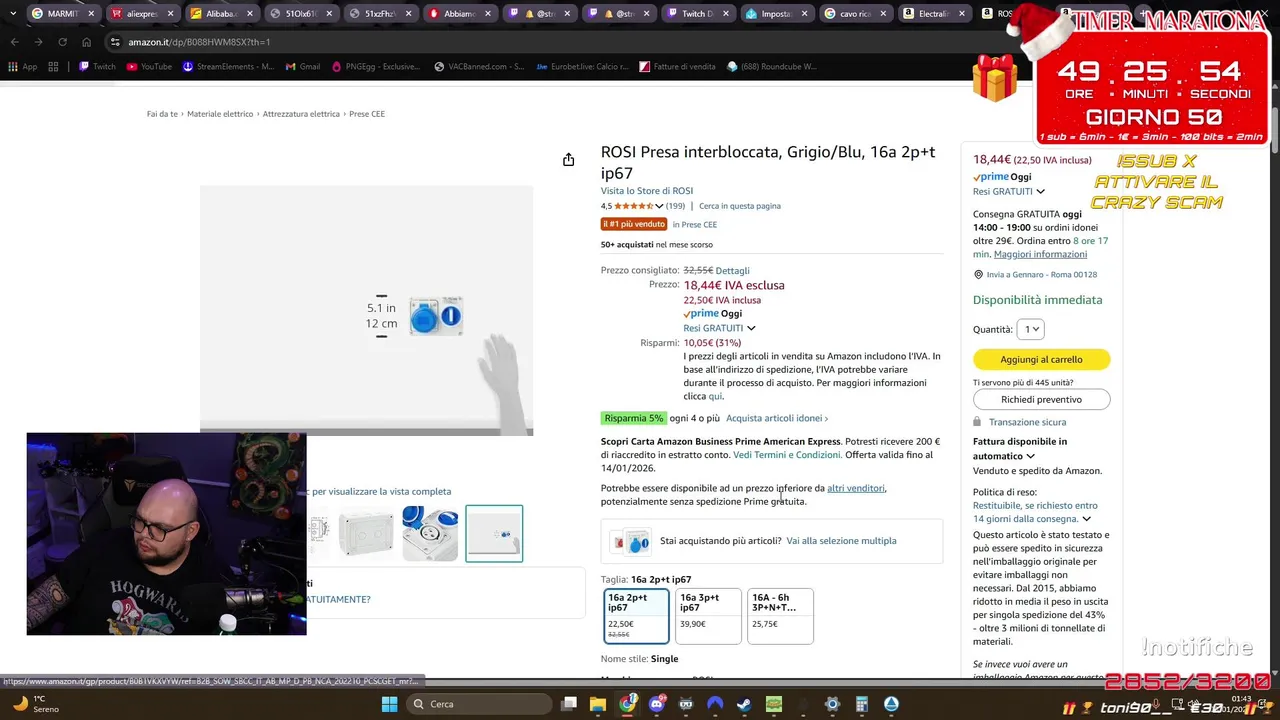1280x720 pixels.
Task: Open the Calculator from the taskbar
Action: 861,704
